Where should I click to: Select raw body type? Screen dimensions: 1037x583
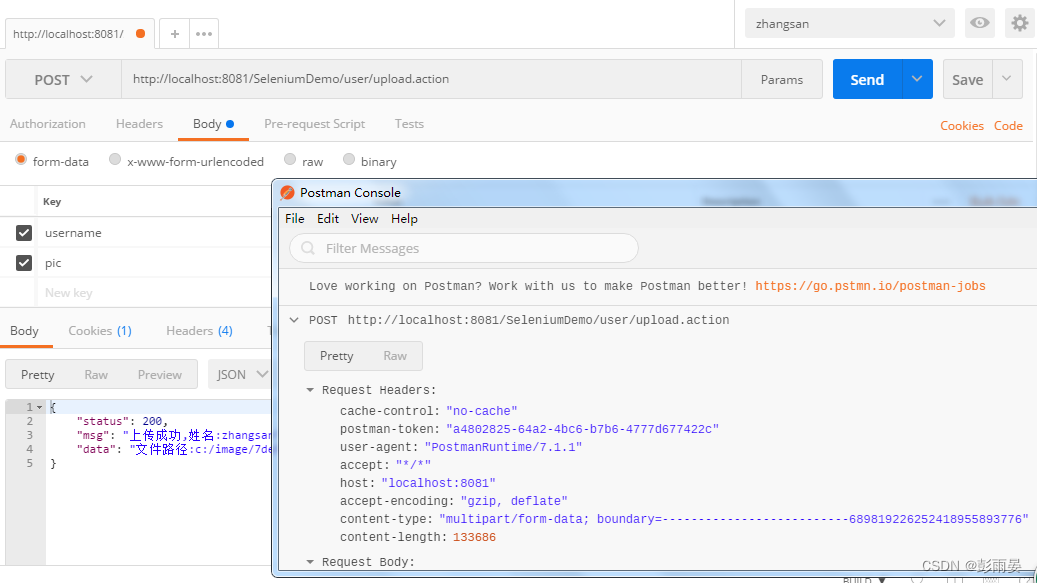[290, 159]
